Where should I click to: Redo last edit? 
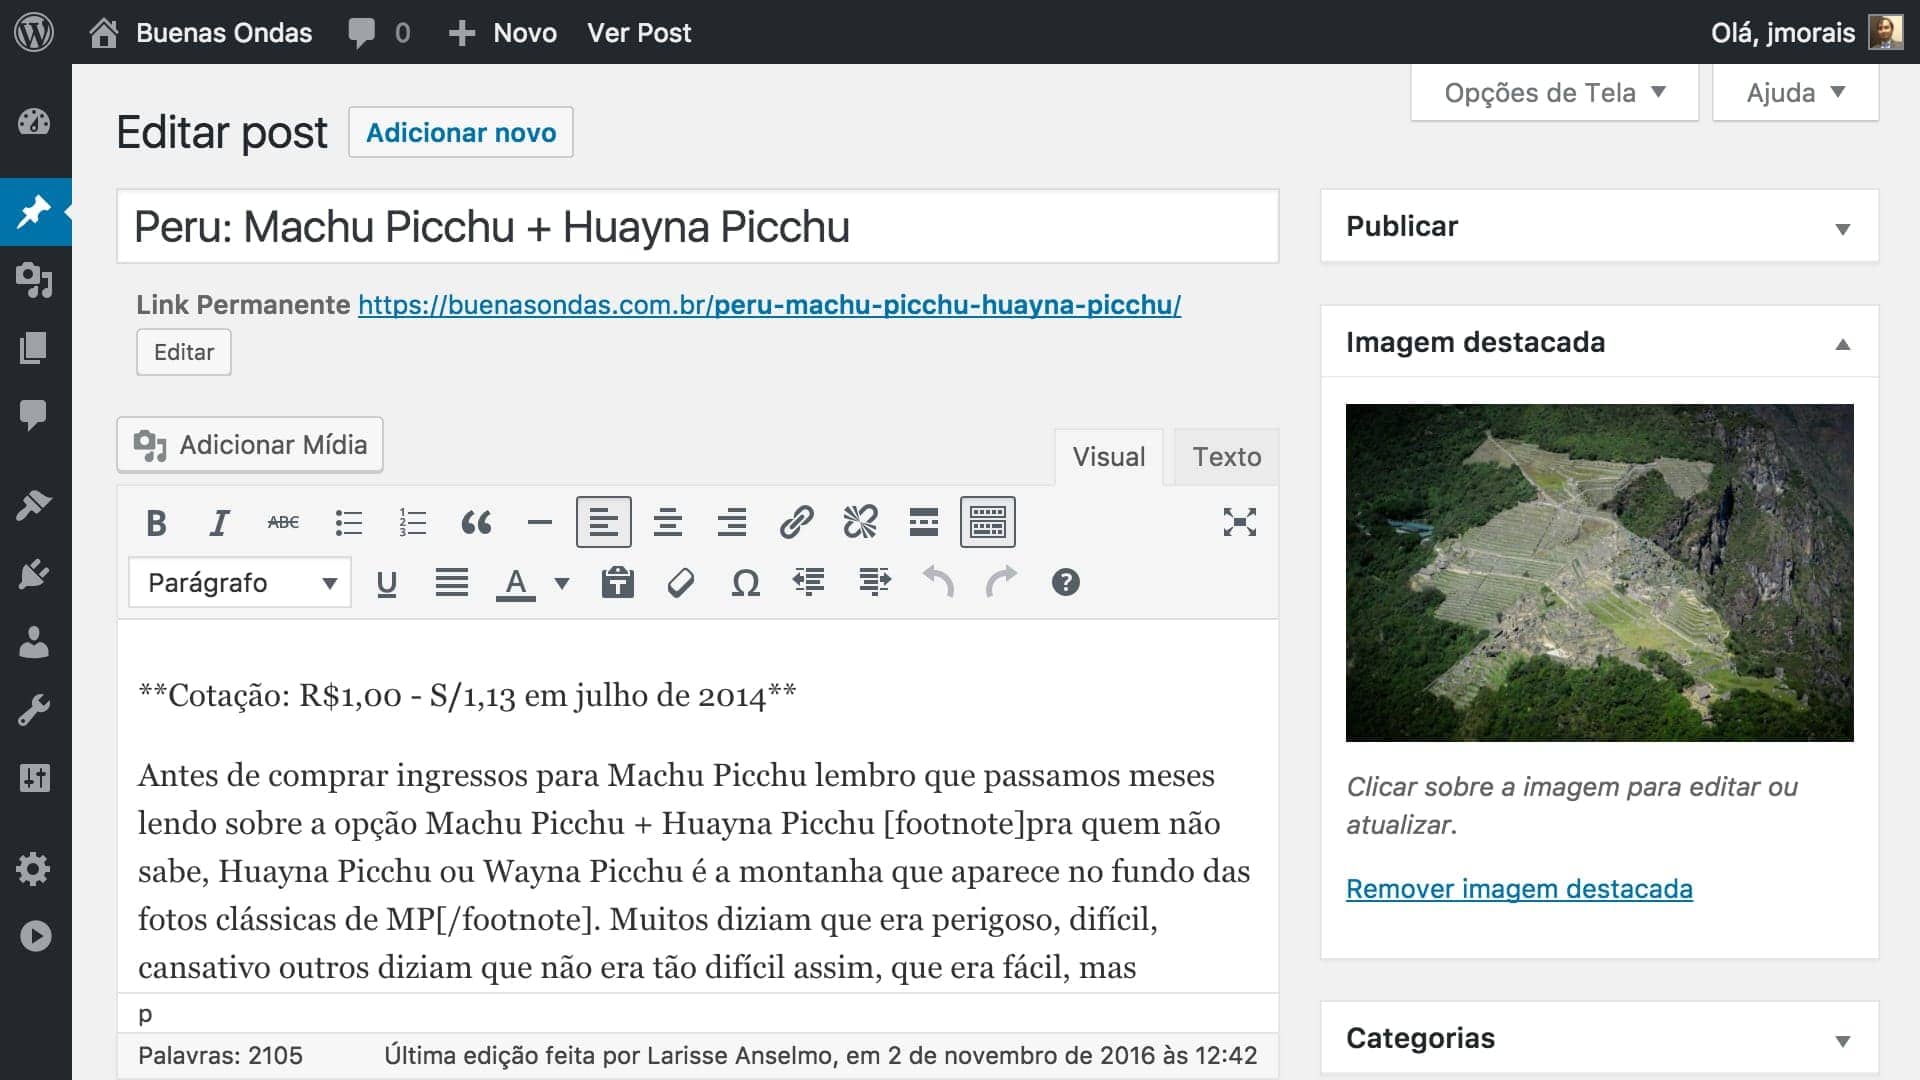(1001, 583)
